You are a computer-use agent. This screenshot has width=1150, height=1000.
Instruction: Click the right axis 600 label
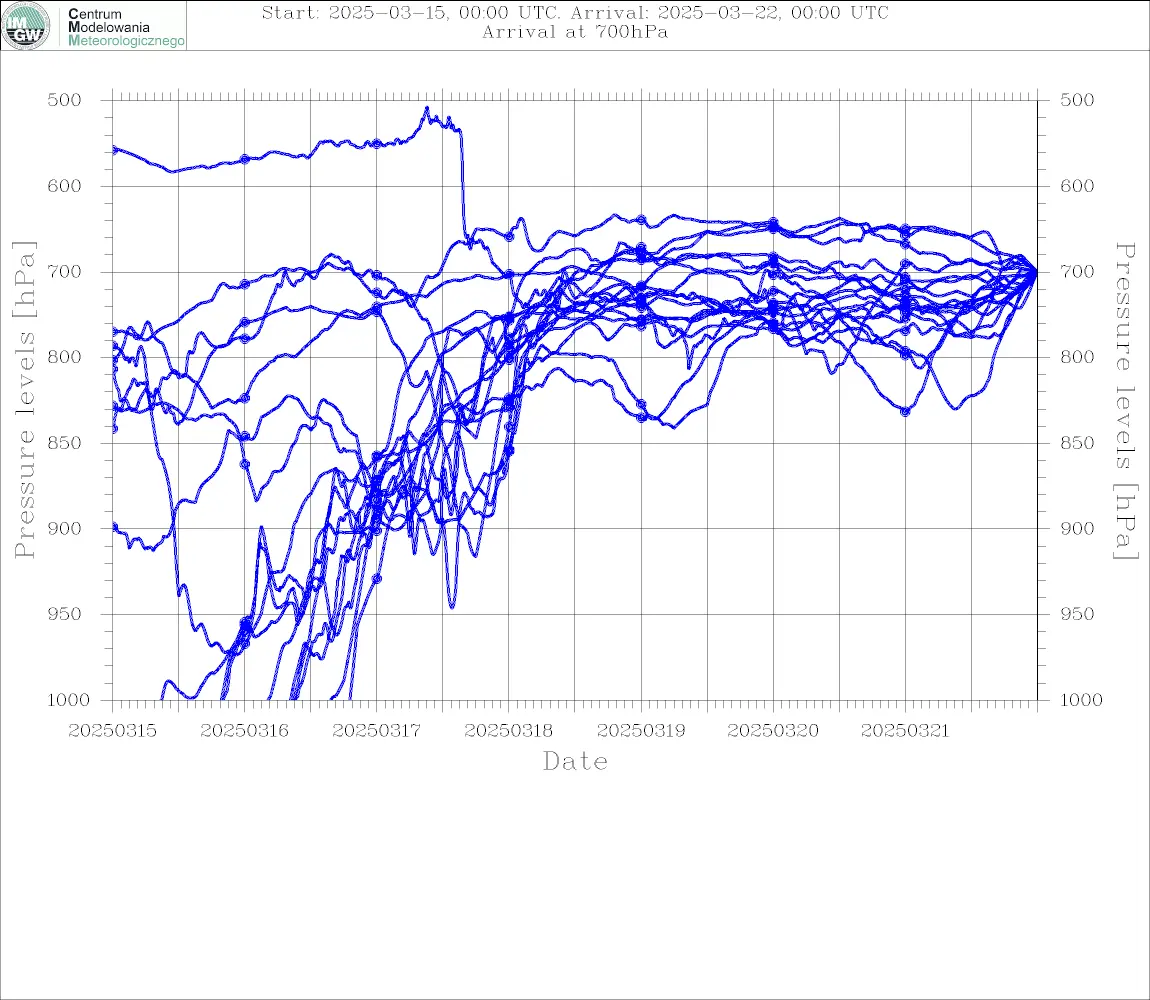coord(1077,186)
